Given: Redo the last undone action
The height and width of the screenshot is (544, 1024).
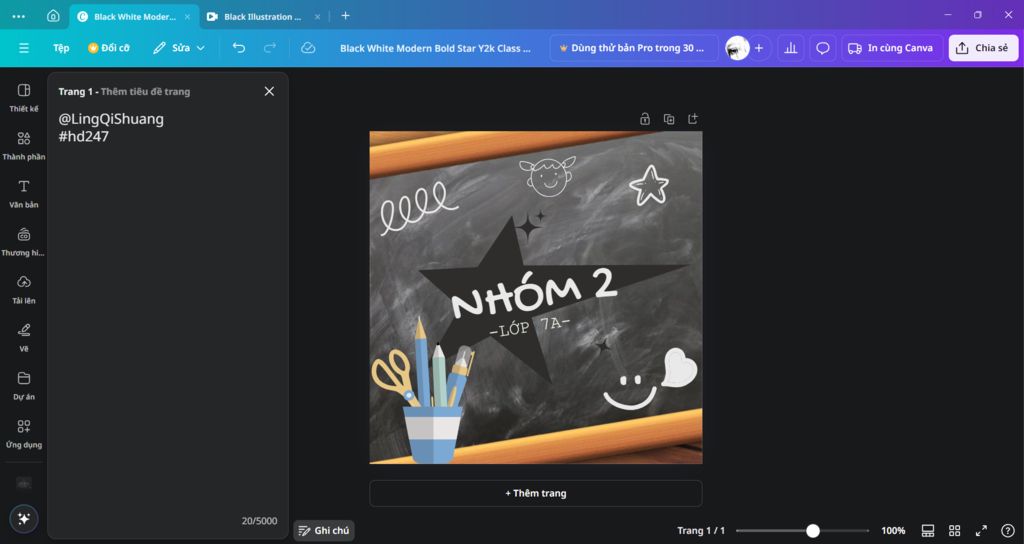Looking at the screenshot, I should pyautogui.click(x=270, y=48).
